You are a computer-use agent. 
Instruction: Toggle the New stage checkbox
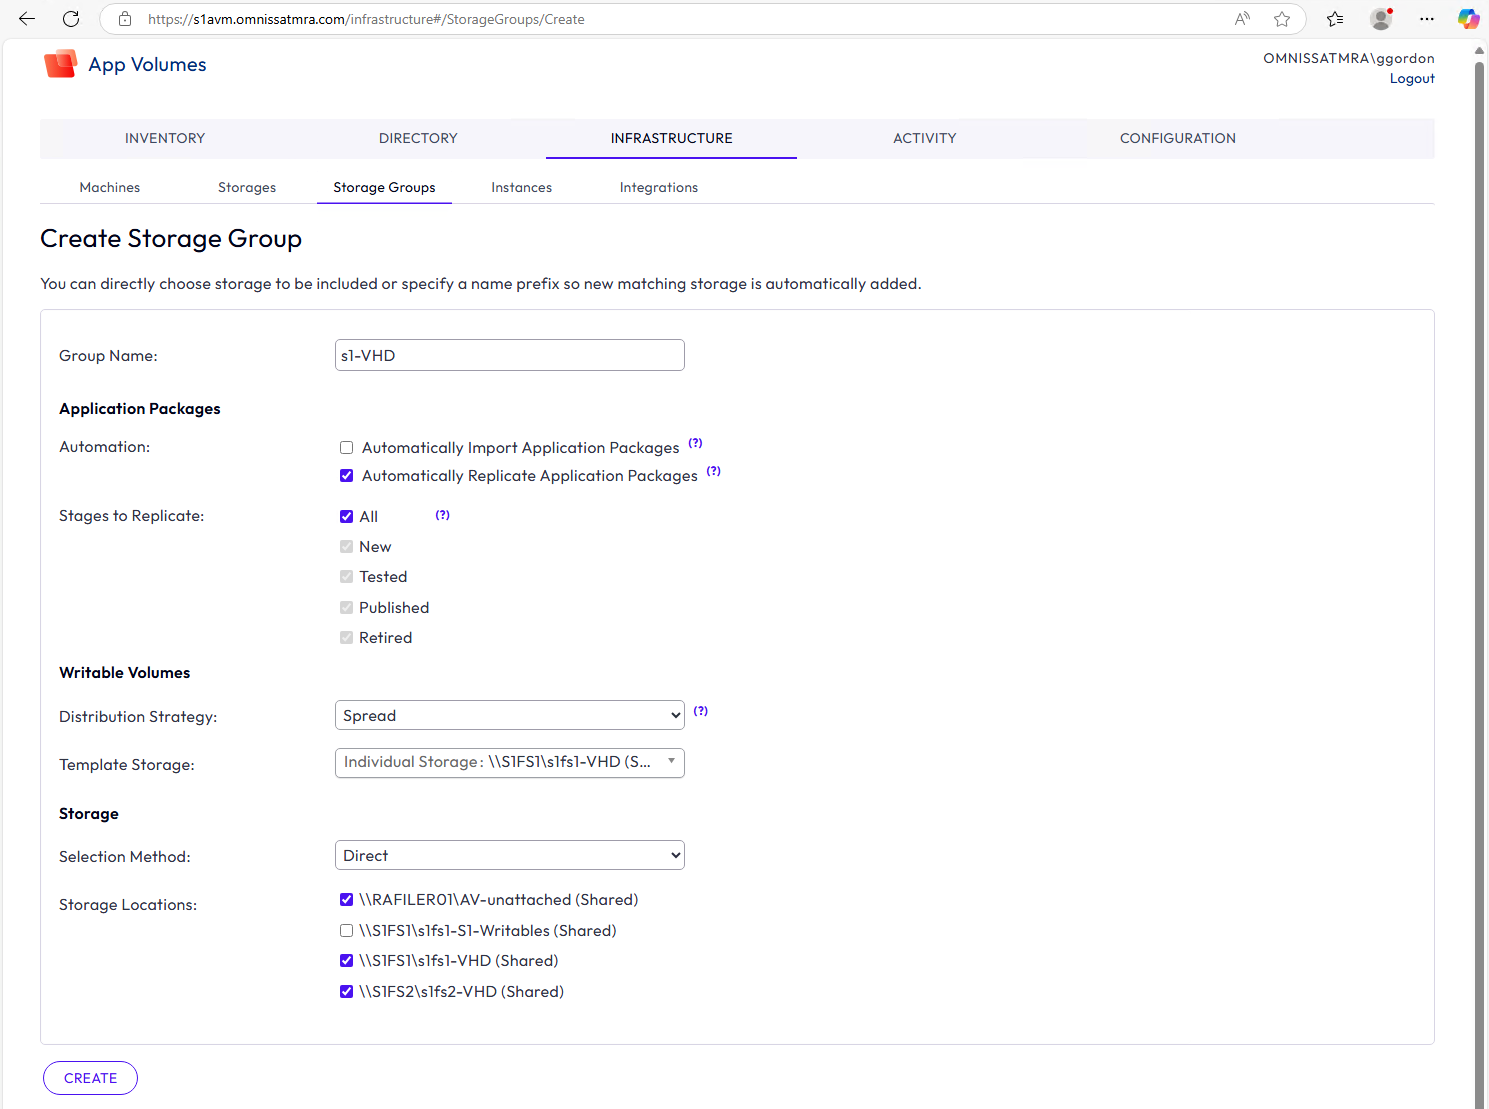(x=346, y=547)
